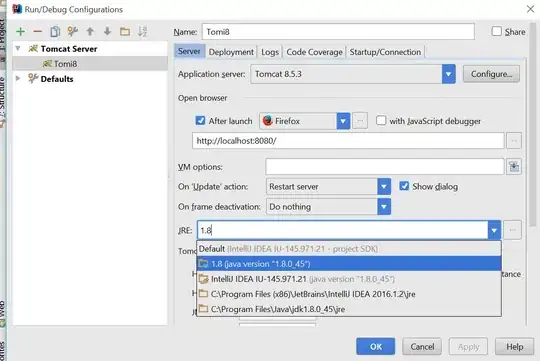Sort configurations alphabetically
Viewport: 540px width, 361px height.
coord(142,32)
